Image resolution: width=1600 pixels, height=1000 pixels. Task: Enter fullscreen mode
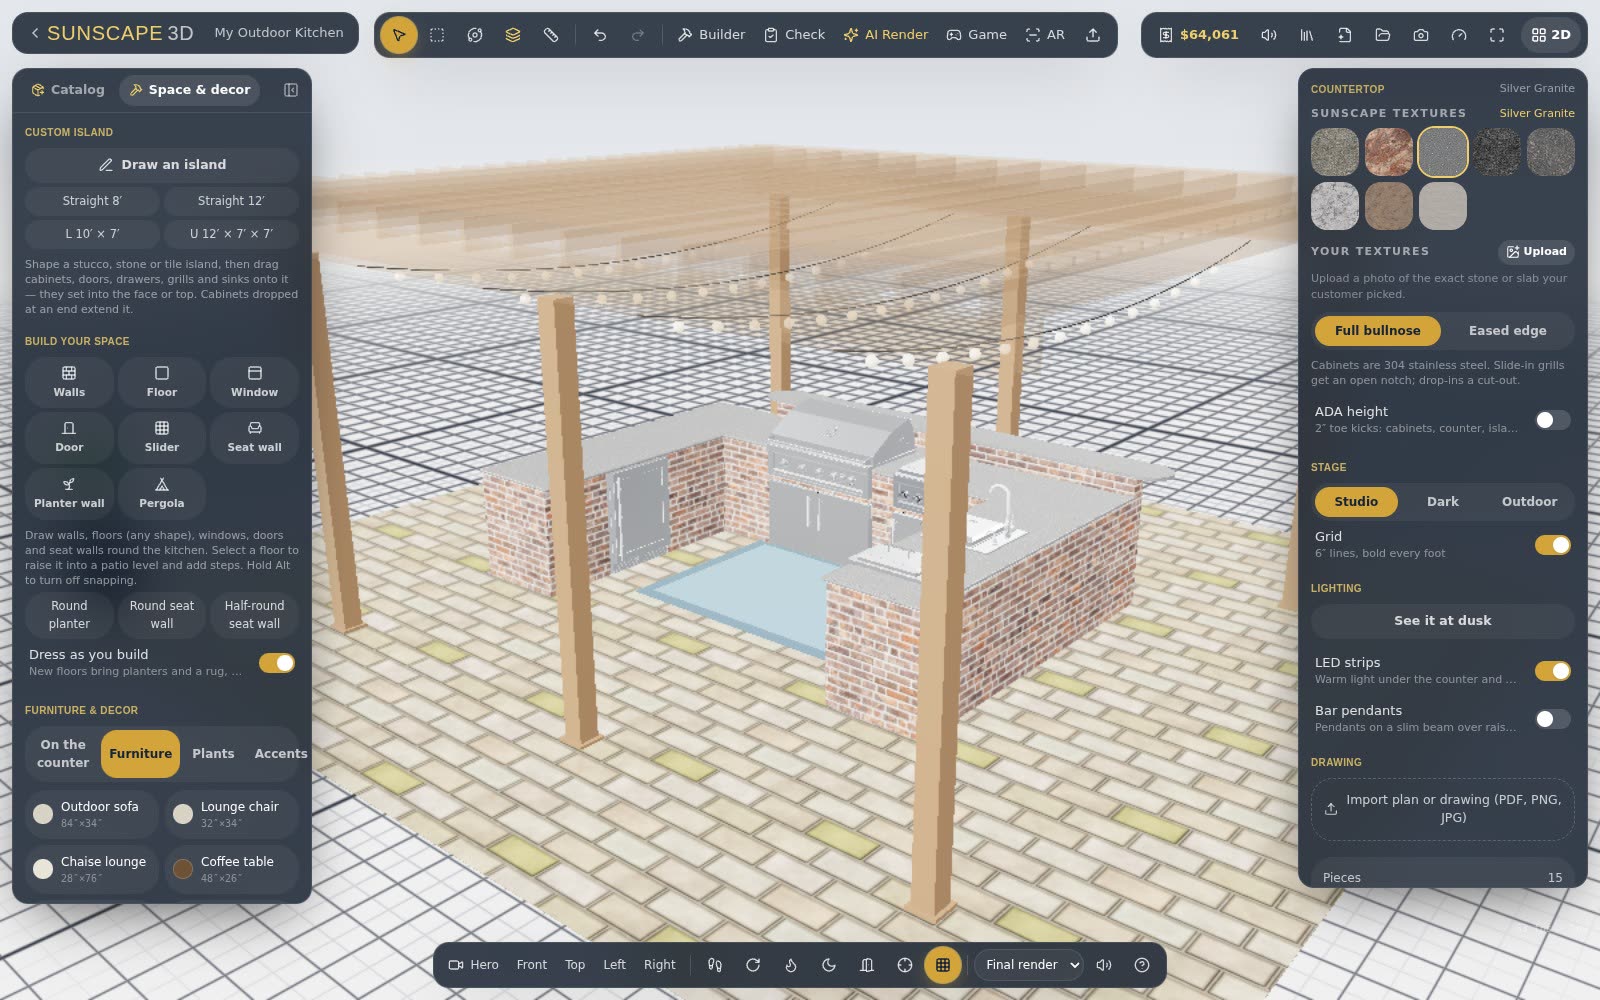pos(1497,35)
